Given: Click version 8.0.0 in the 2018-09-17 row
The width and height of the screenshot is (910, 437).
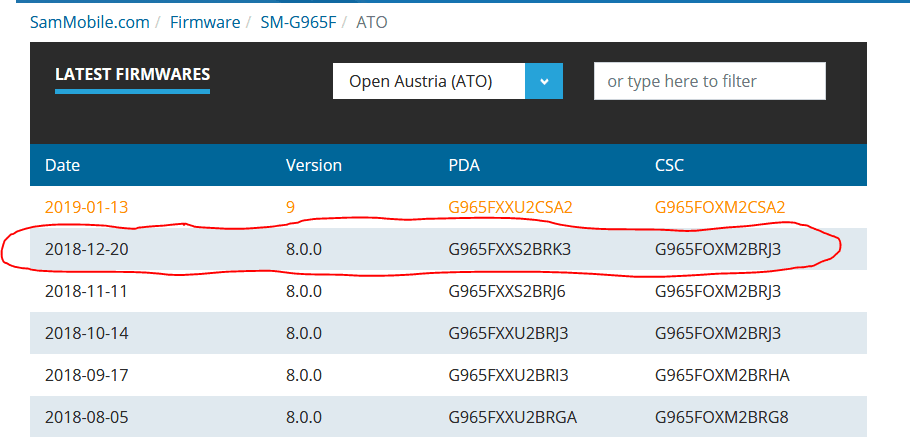Looking at the screenshot, I should pos(304,375).
